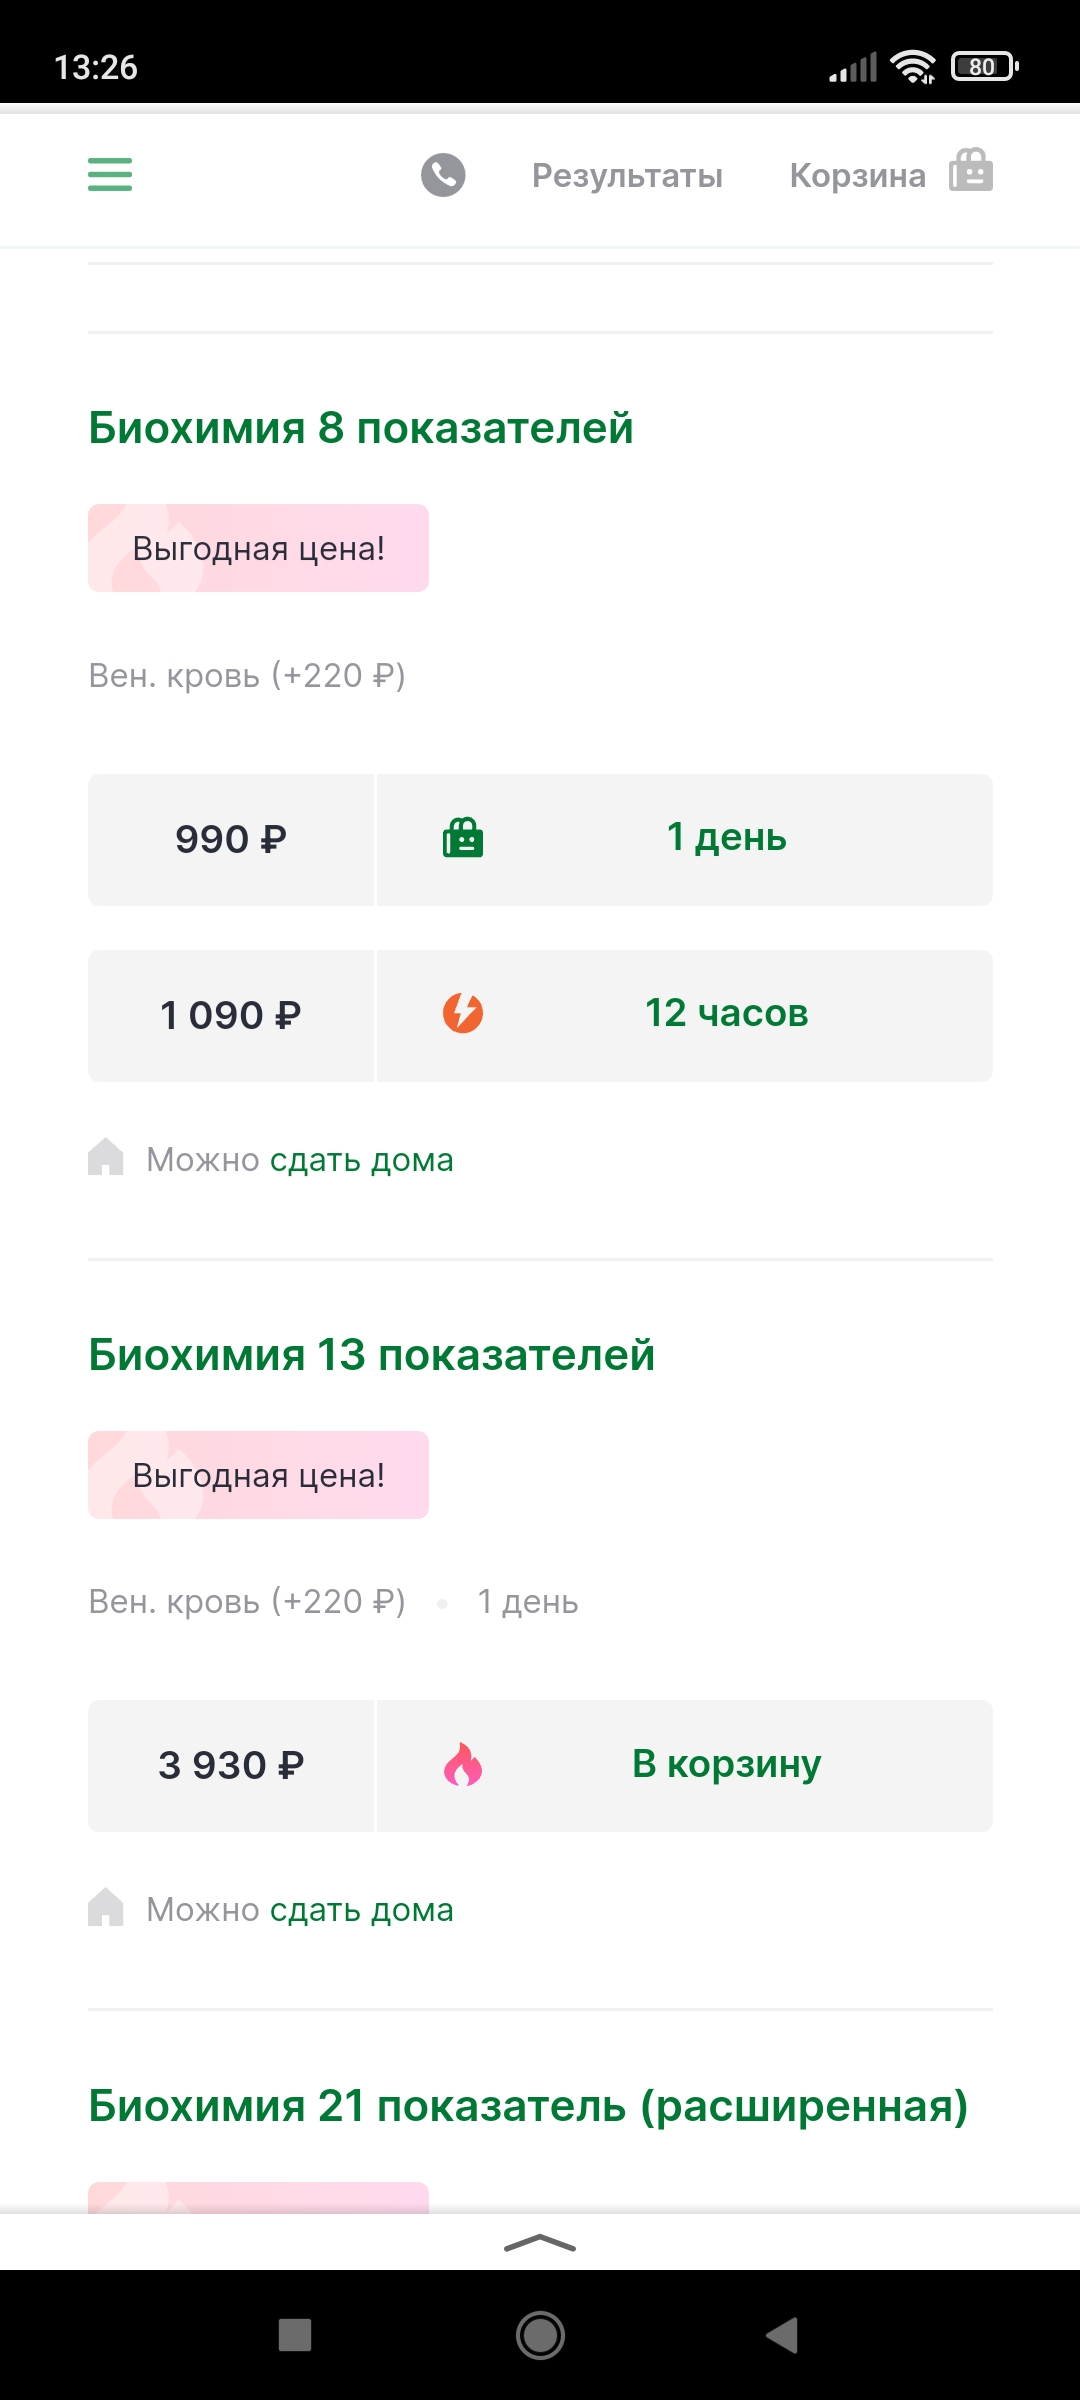Tap the 1 090 ₽ price cell

(231, 1016)
